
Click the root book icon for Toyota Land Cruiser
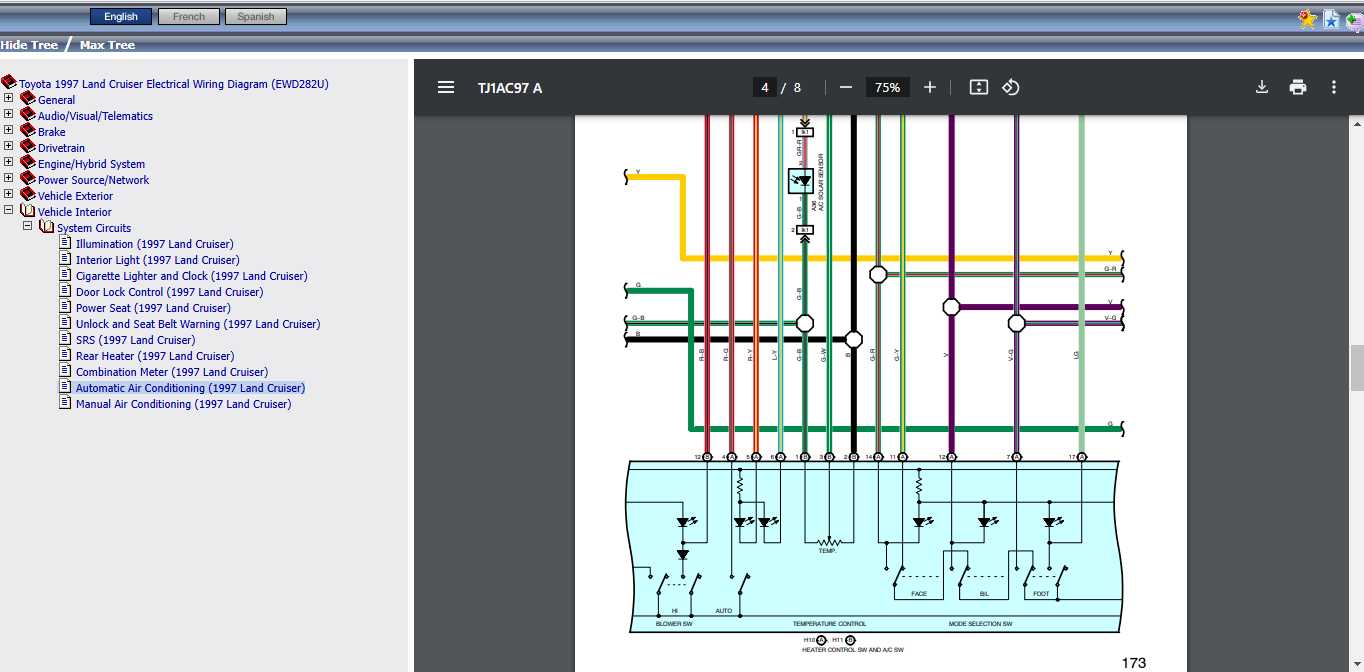coord(8,83)
